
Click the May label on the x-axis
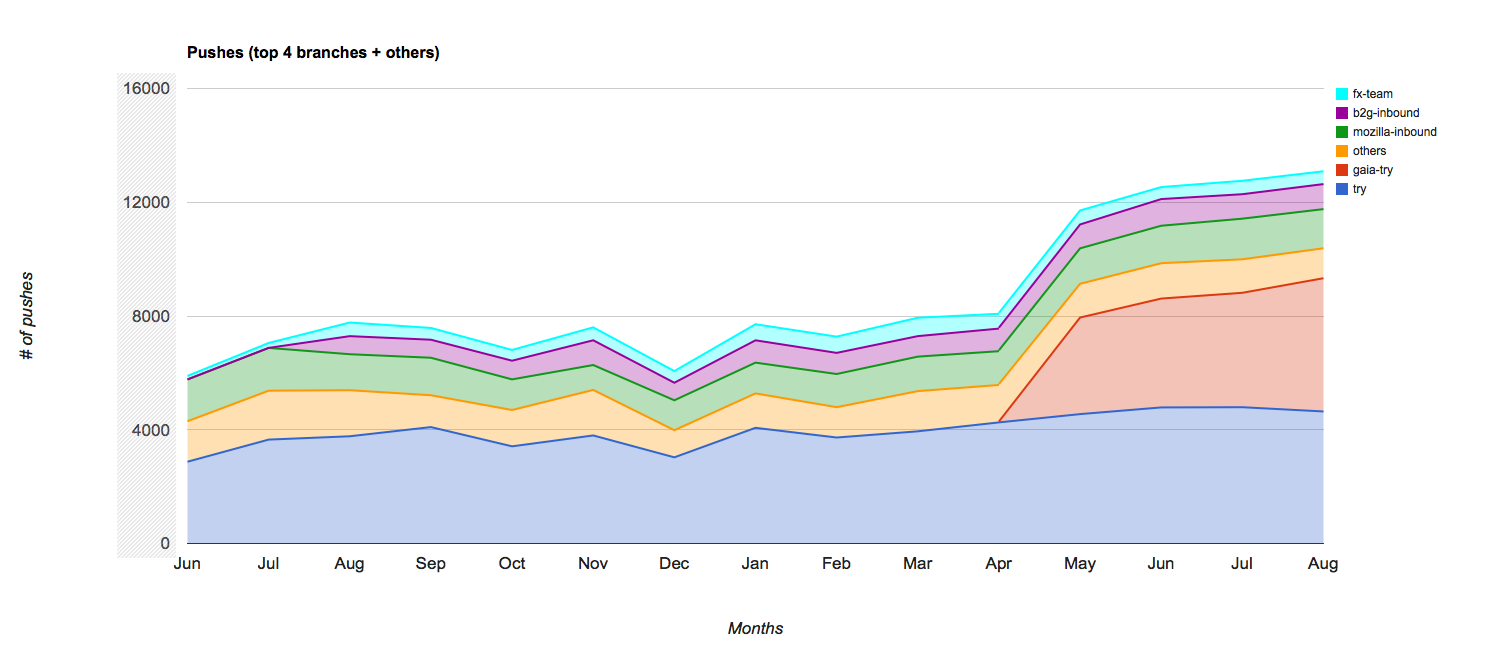click(1080, 564)
